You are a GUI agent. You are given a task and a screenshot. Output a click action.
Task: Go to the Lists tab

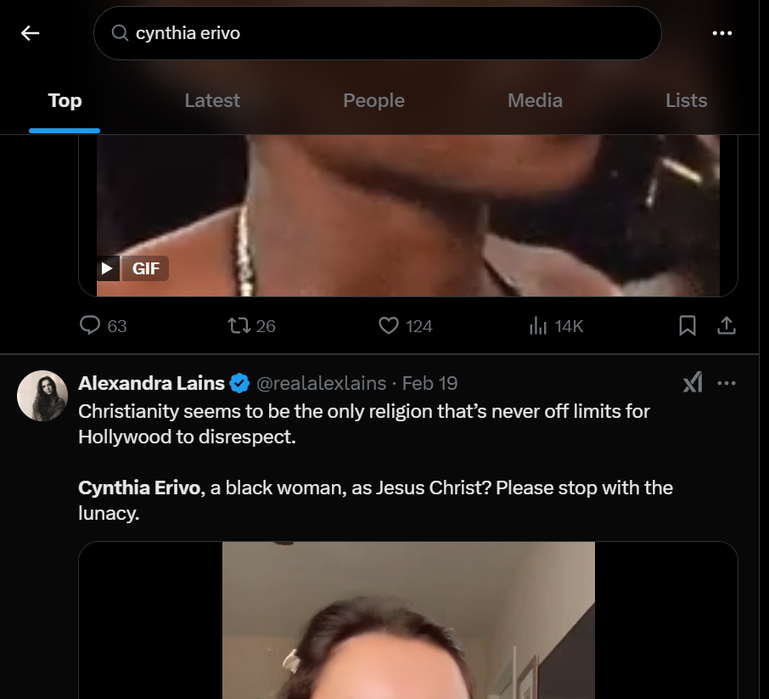[x=686, y=100]
